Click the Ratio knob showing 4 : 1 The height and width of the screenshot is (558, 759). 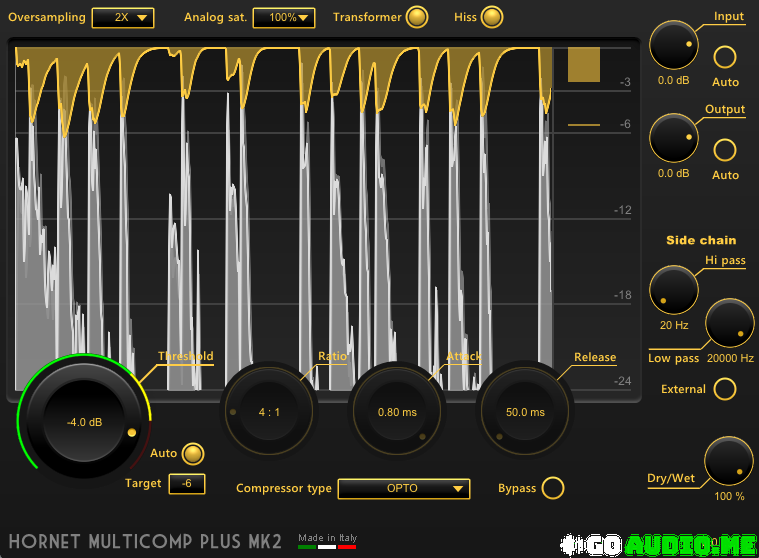point(269,412)
